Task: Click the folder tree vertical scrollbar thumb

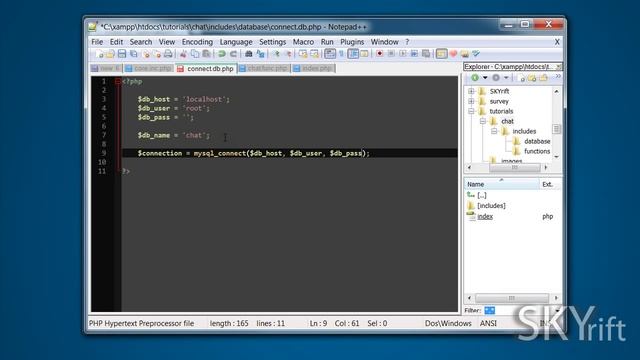Action: 556,129
